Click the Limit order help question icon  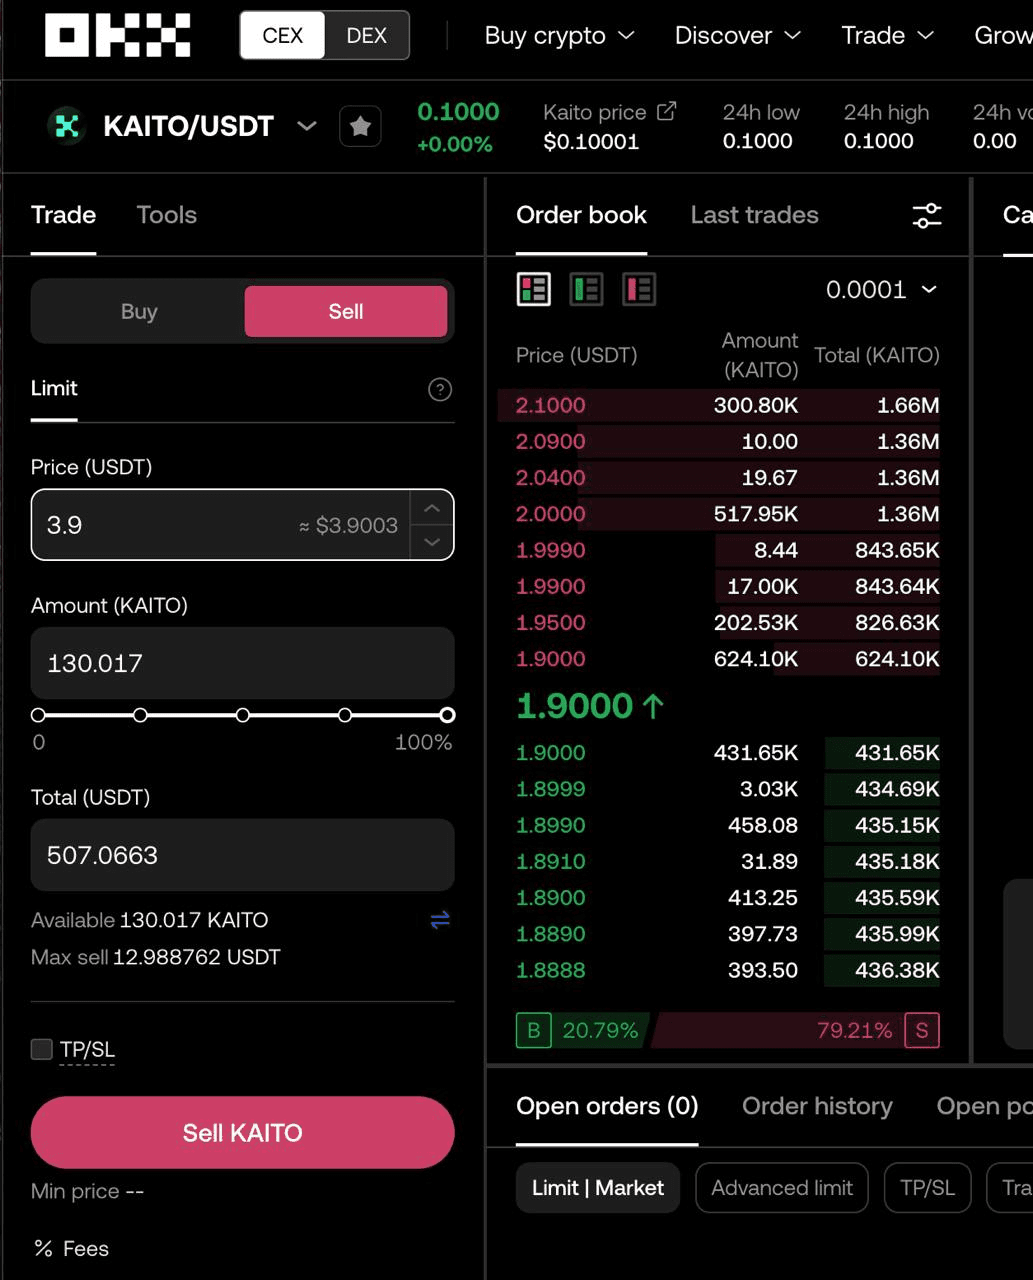click(440, 389)
